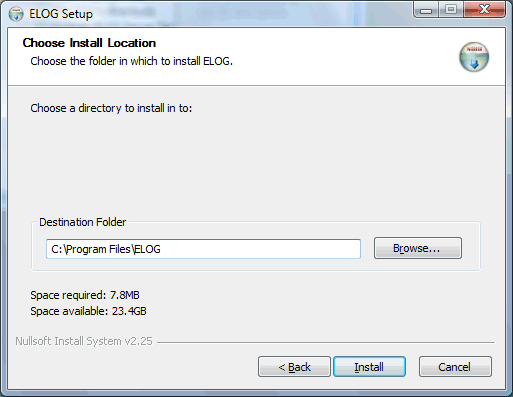Cancel the ELOG setup
Screen dimensions: 513x397
tap(455, 367)
